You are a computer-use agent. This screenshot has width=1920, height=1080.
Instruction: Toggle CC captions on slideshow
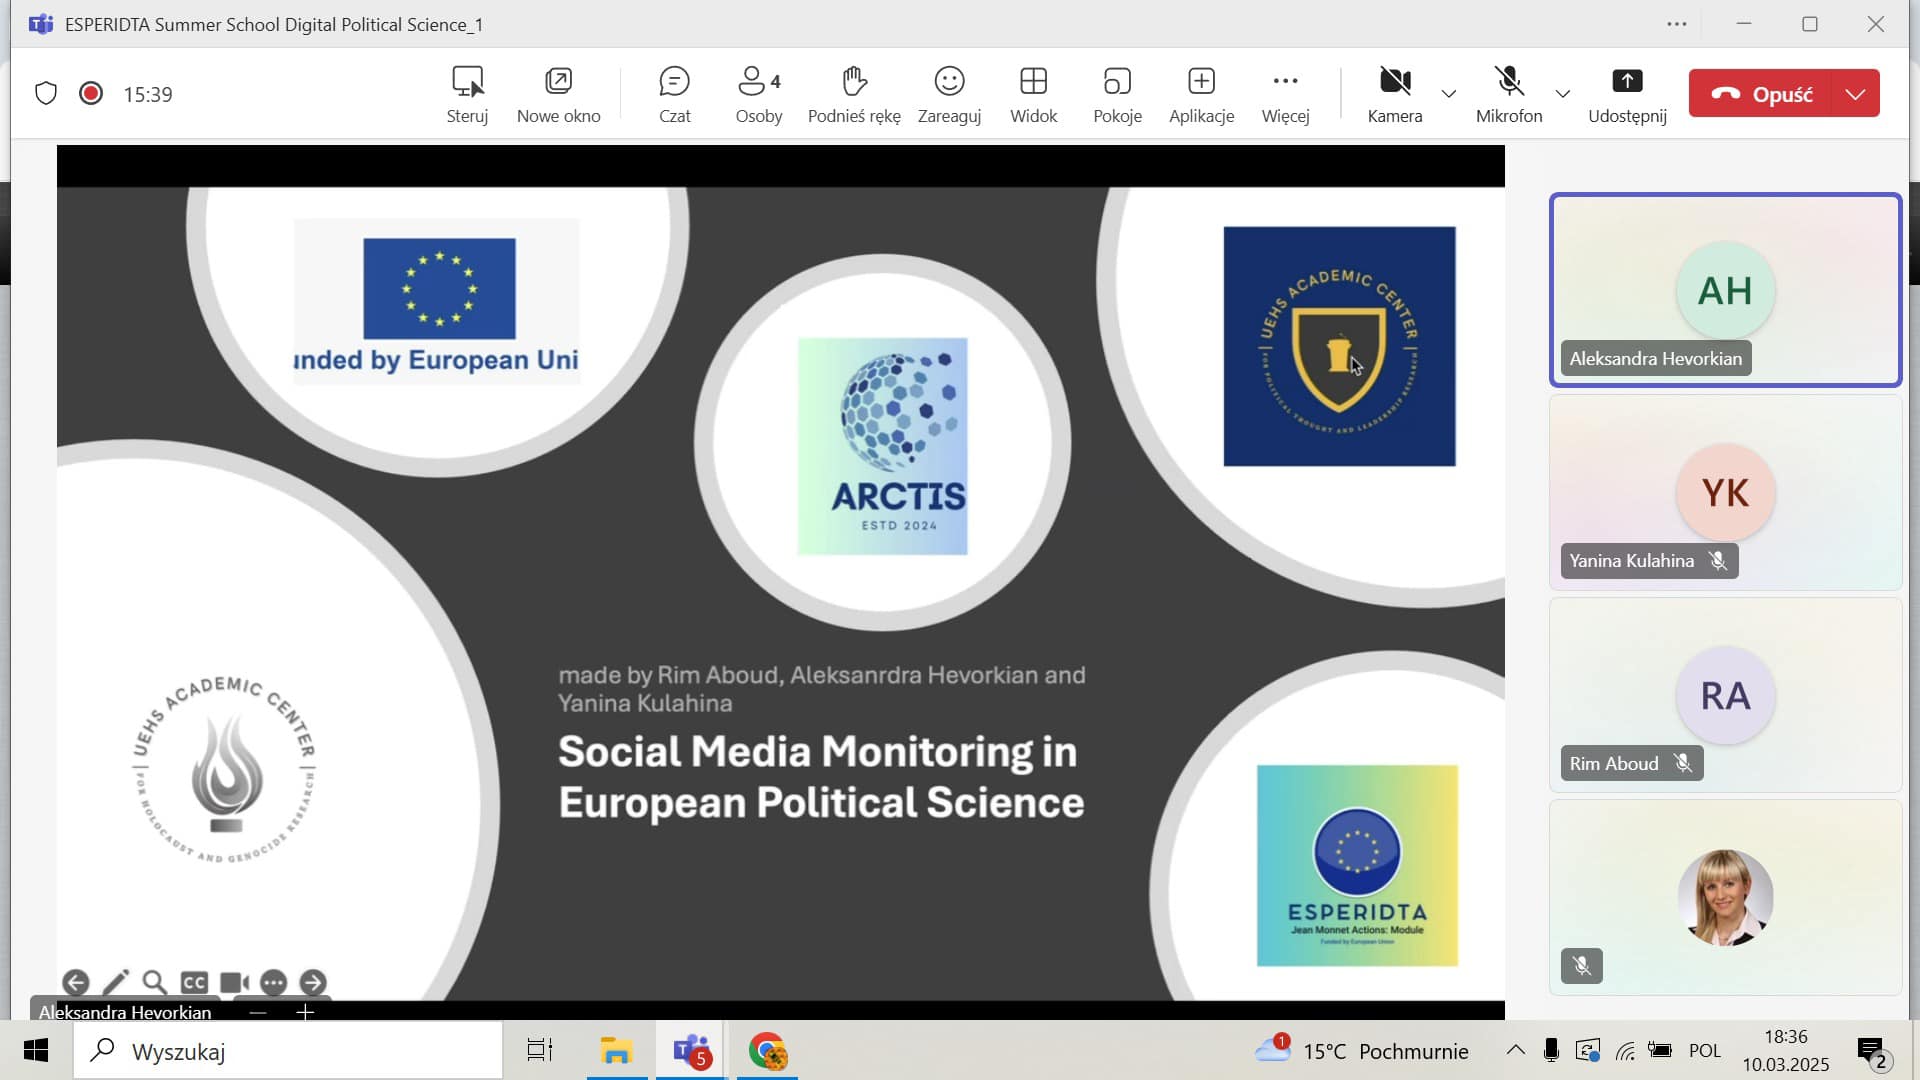pyautogui.click(x=194, y=983)
